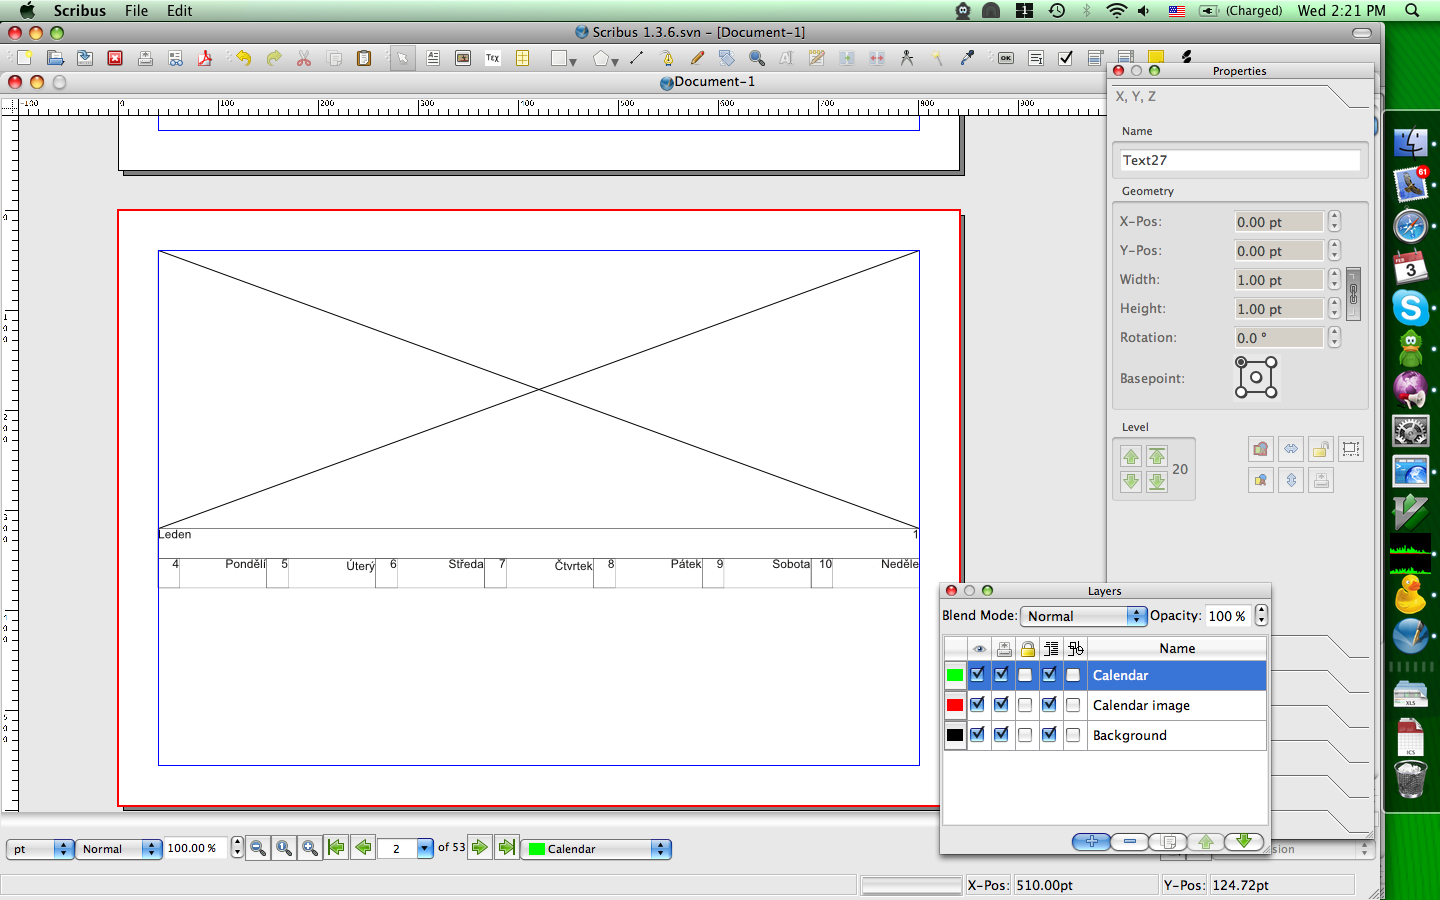
Task: Hide the Calendar image layer visibility
Action: 978,705
